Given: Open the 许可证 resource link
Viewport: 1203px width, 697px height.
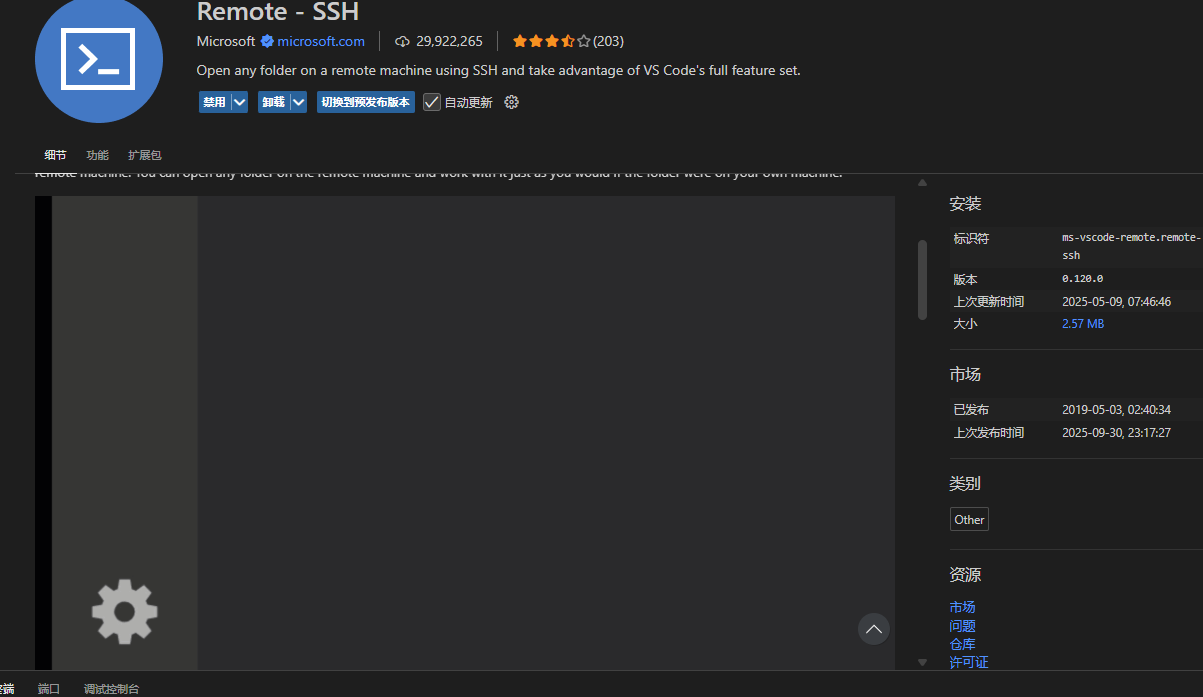Looking at the screenshot, I should [x=969, y=662].
